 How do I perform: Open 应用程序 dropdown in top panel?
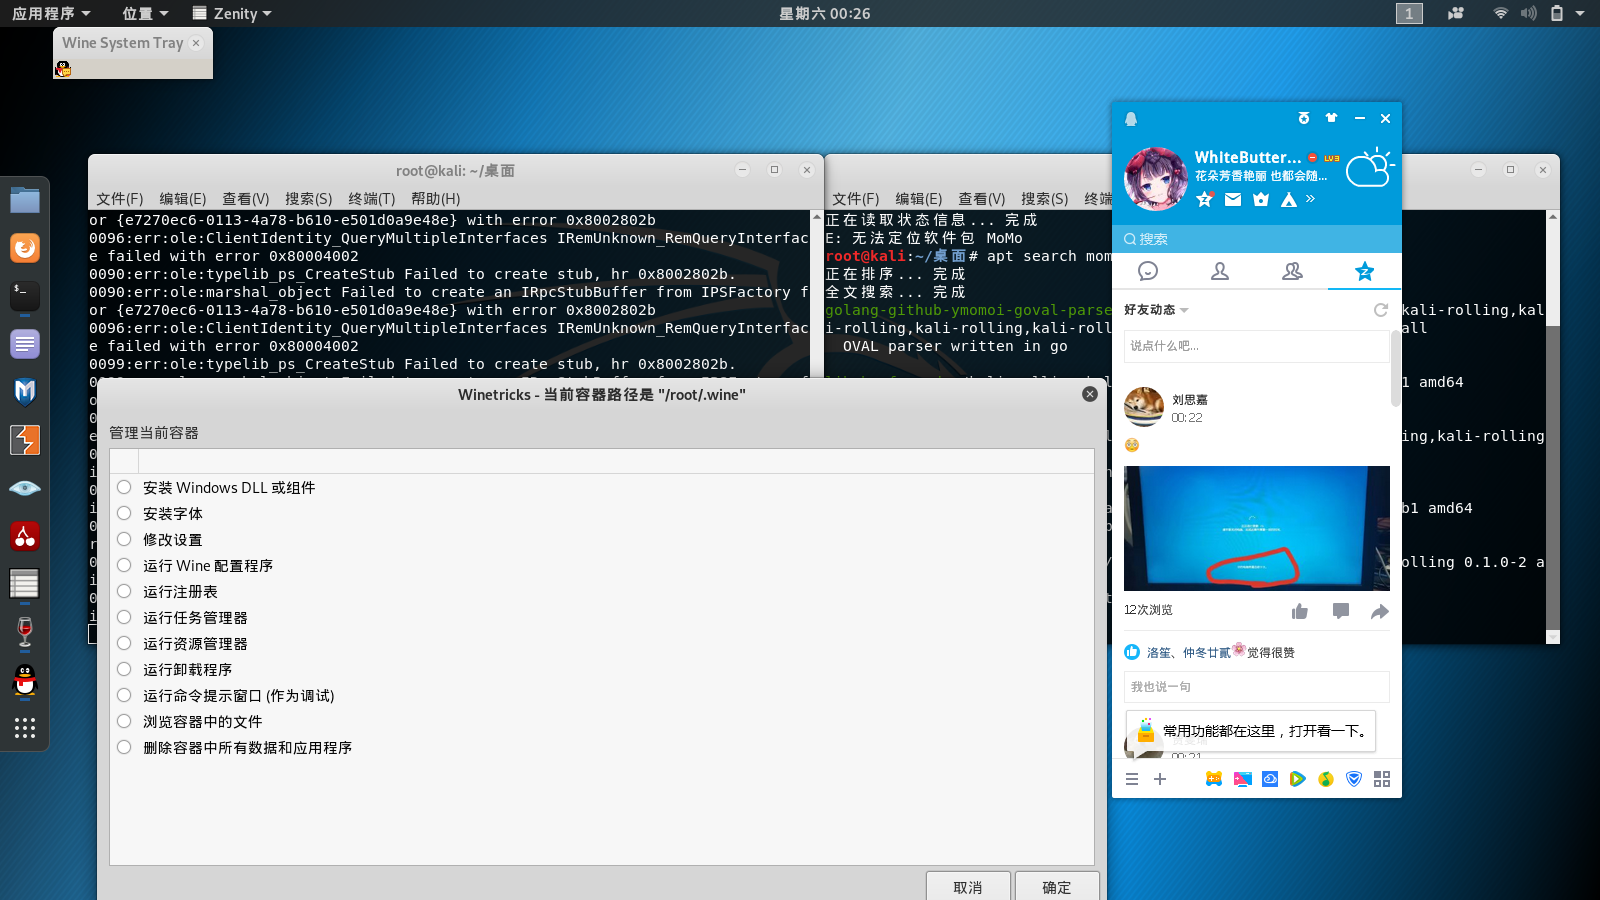click(x=51, y=13)
